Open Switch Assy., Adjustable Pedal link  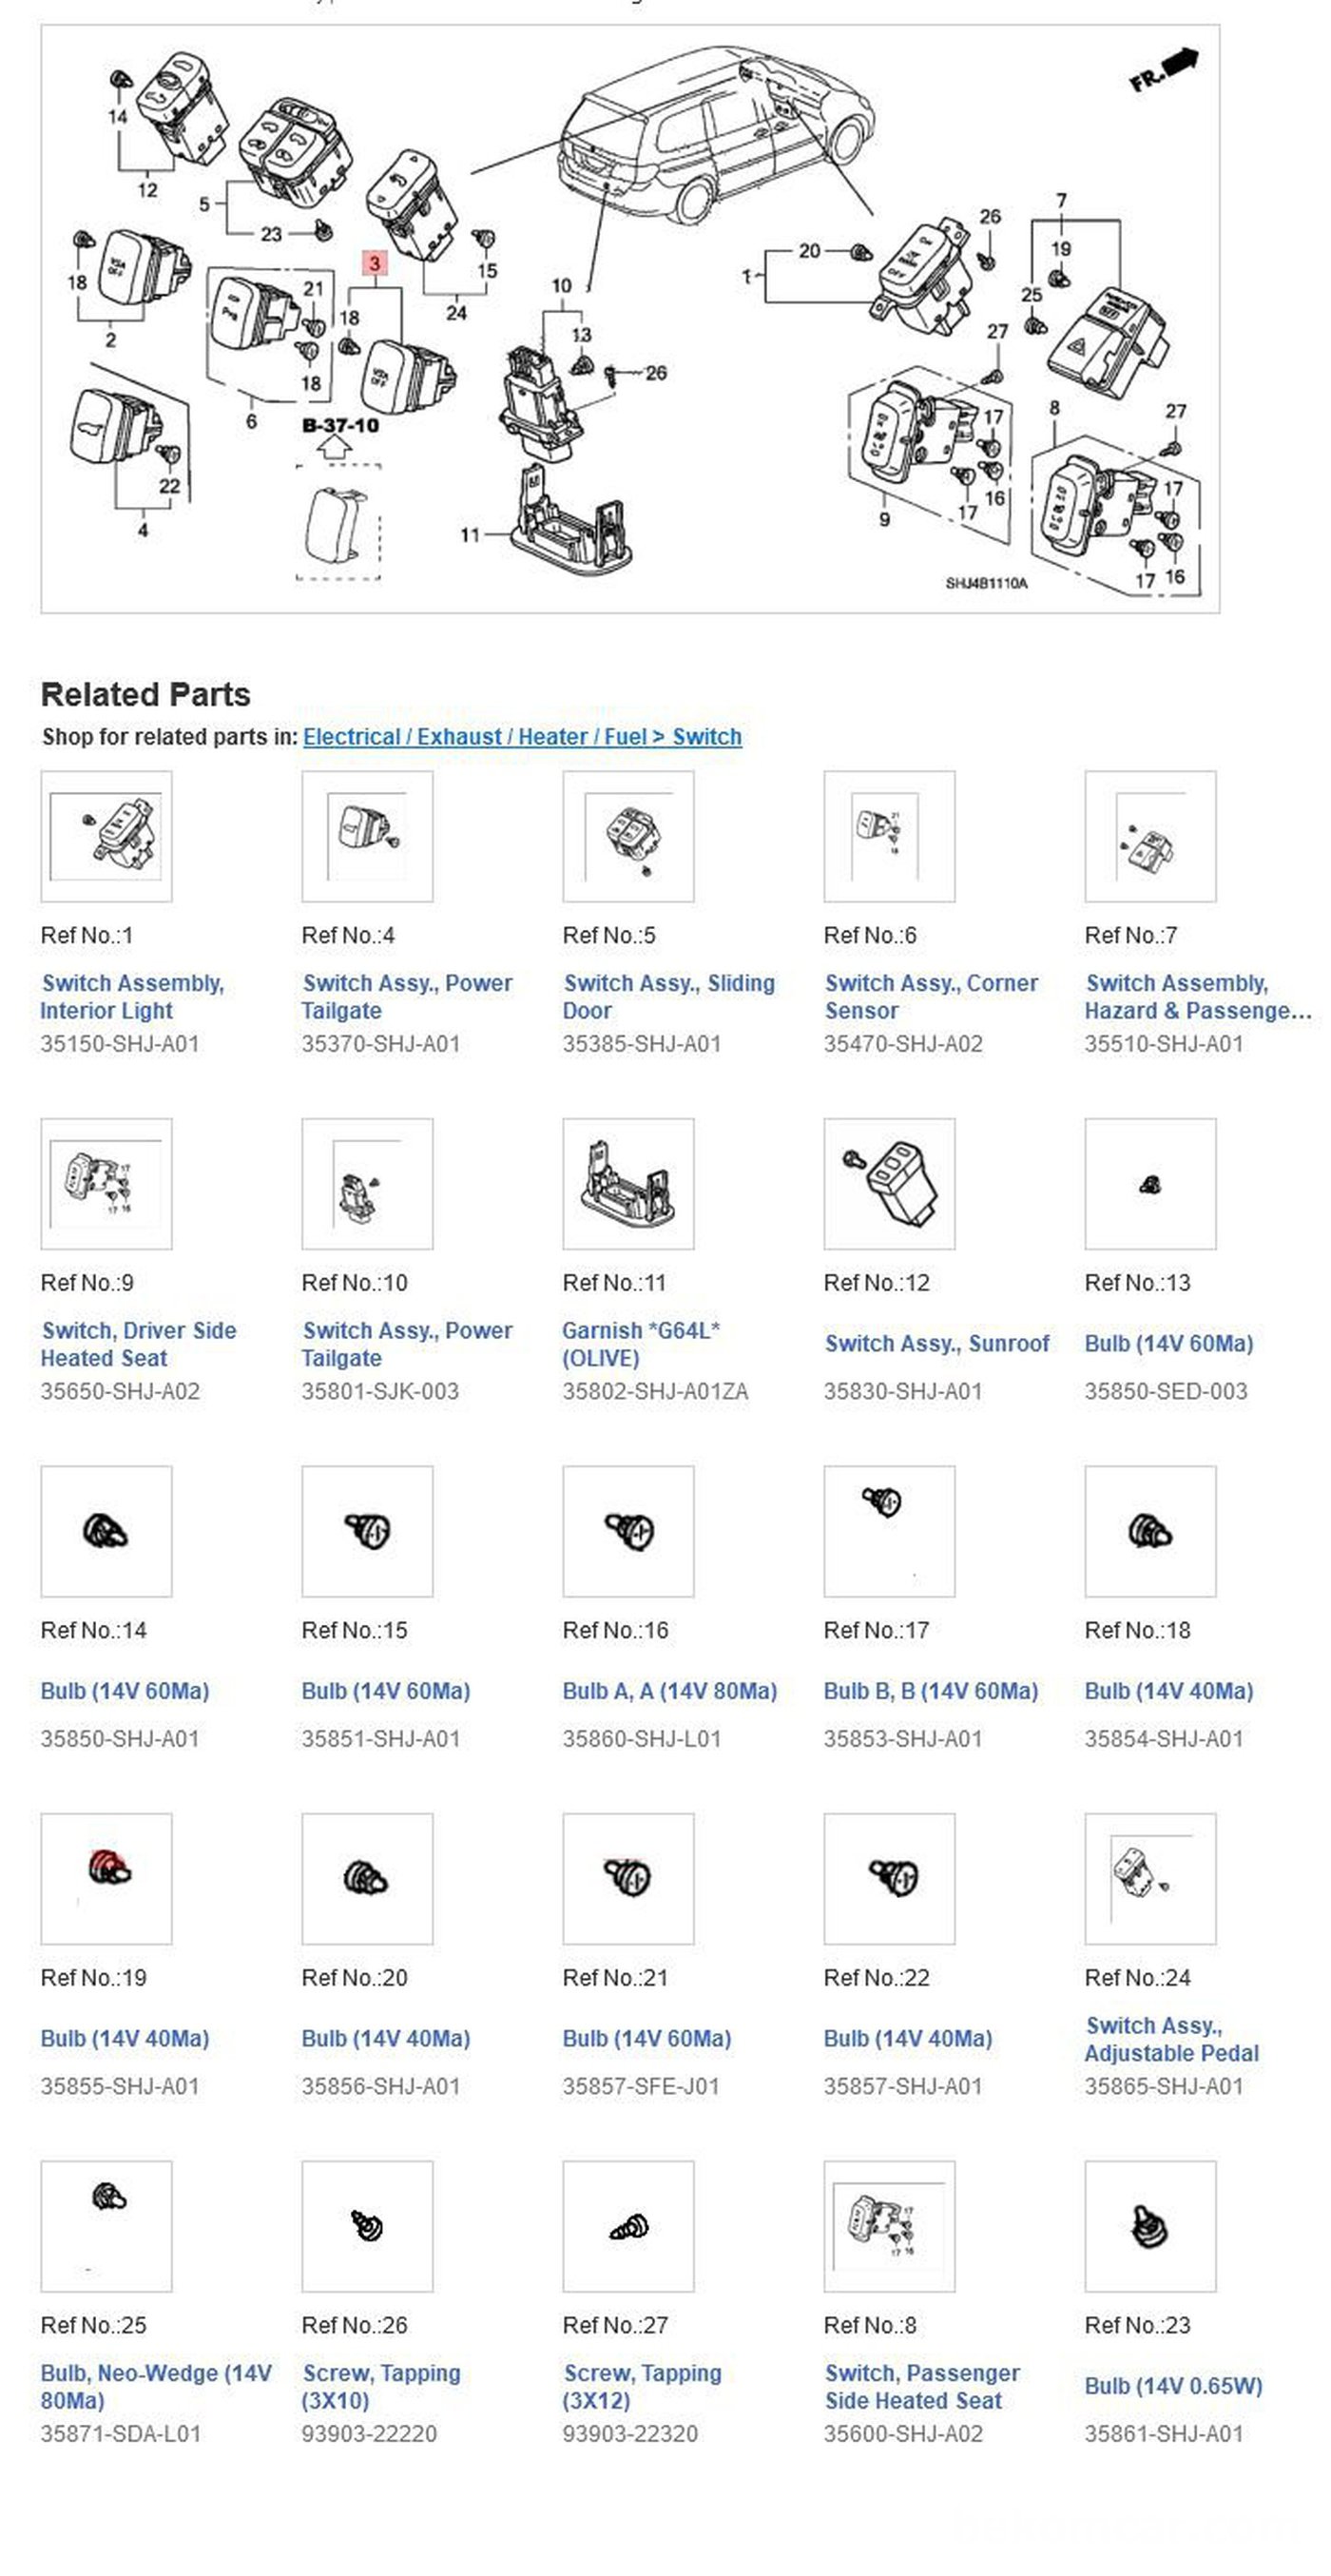[x=1171, y=2039]
